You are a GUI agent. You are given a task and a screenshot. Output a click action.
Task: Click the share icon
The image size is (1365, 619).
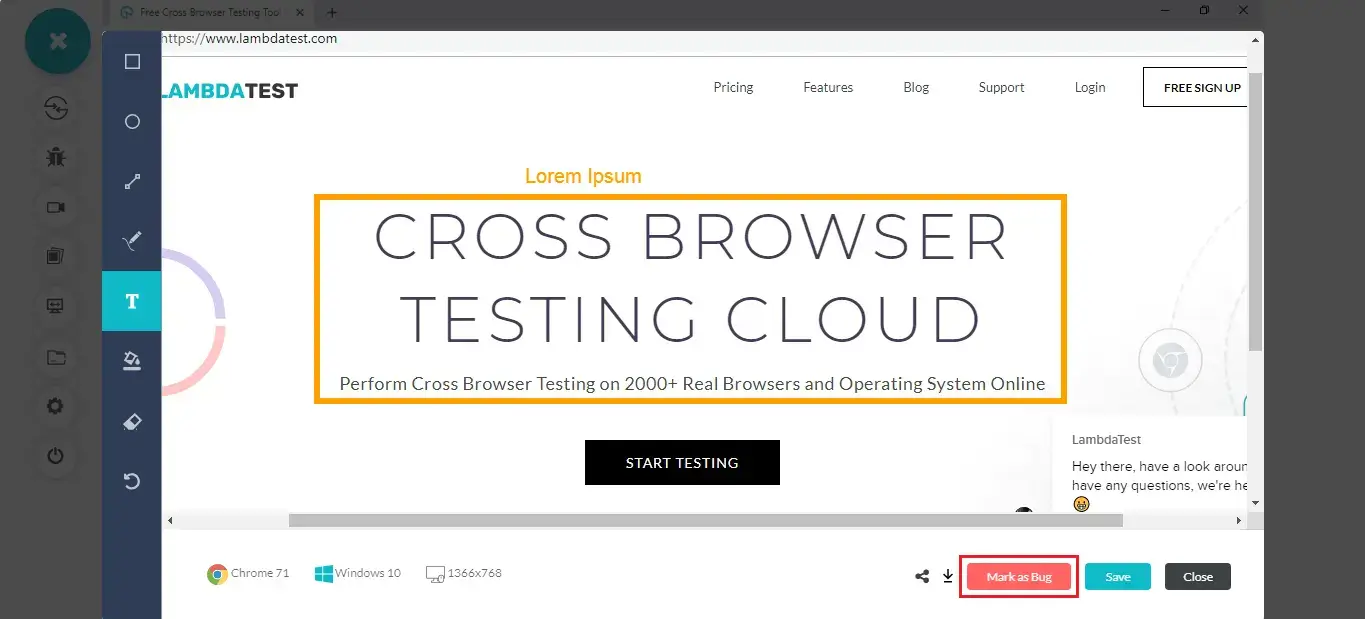click(922, 577)
